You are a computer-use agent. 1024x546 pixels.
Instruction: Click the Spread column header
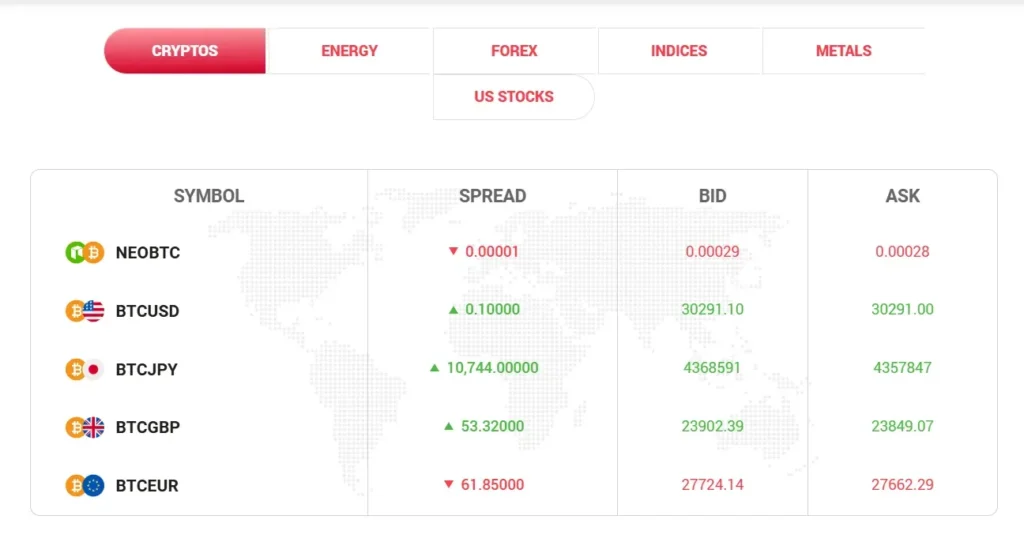[x=492, y=196]
